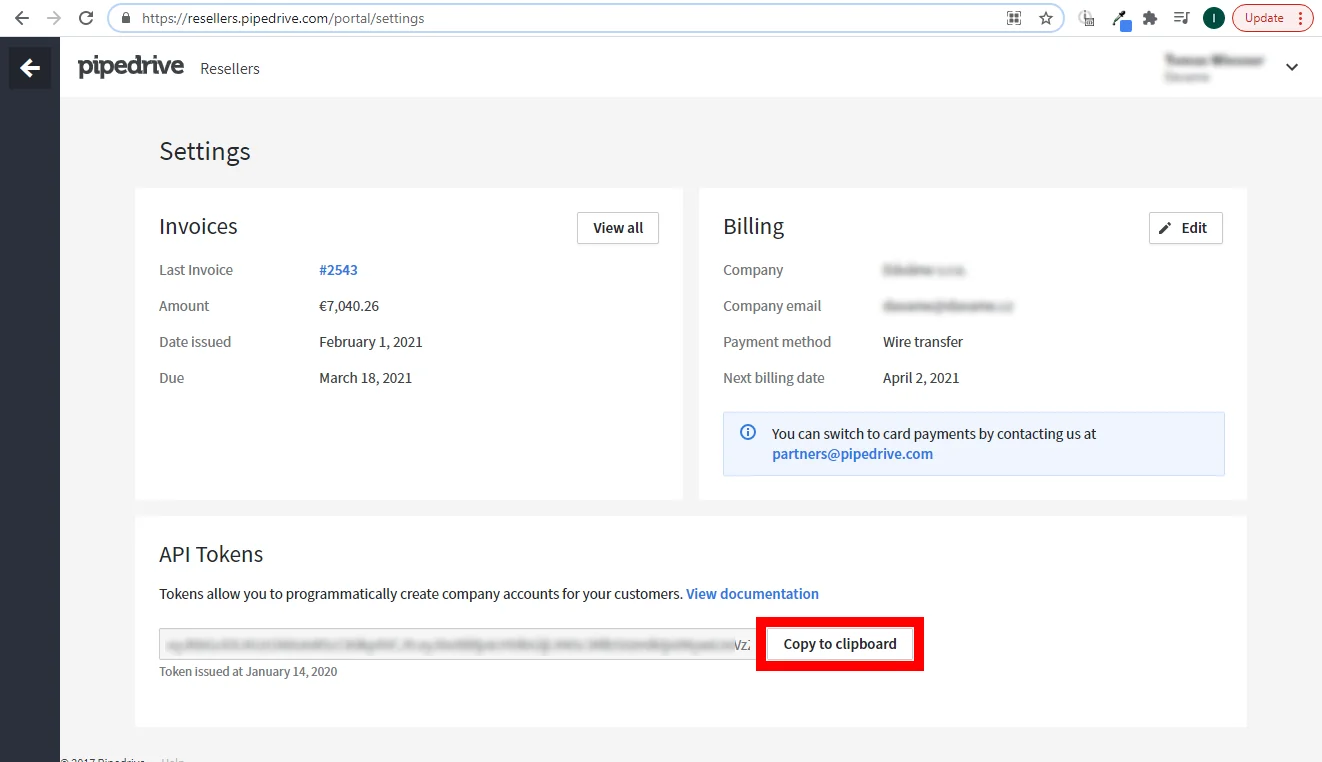Select the amount €7,040.26

click(349, 306)
